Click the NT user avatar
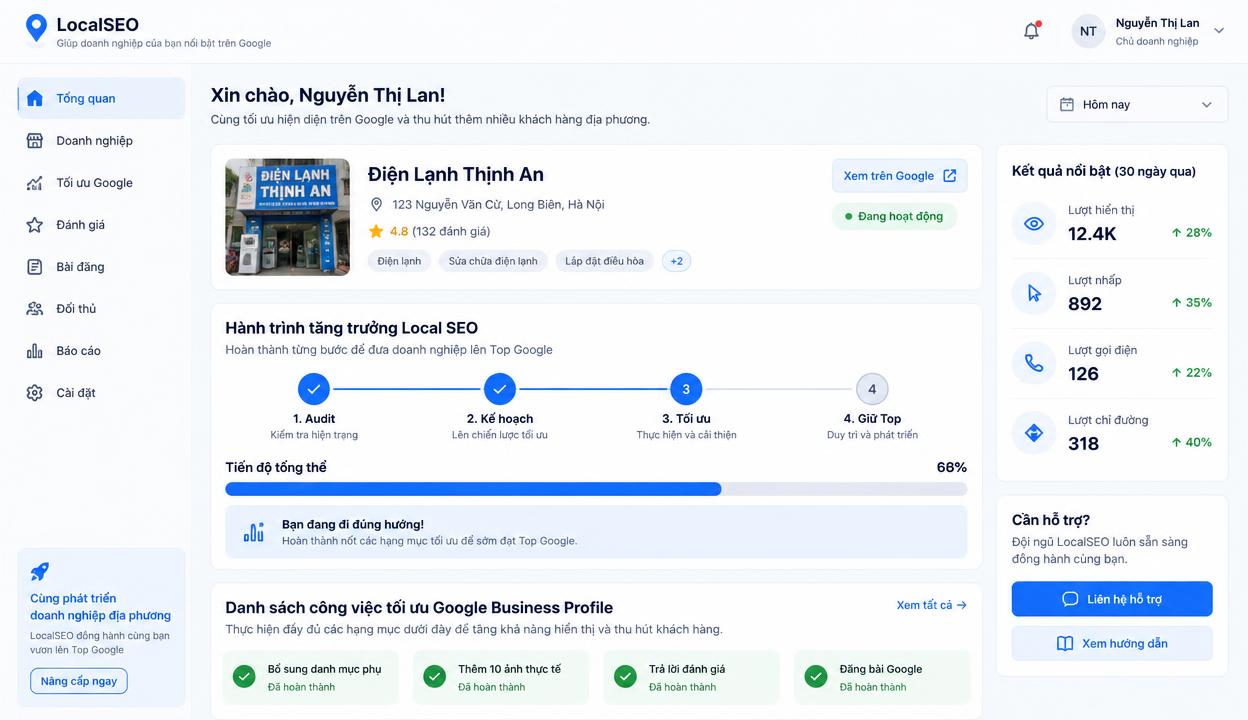Image resolution: width=1248 pixels, height=720 pixels. click(1088, 31)
